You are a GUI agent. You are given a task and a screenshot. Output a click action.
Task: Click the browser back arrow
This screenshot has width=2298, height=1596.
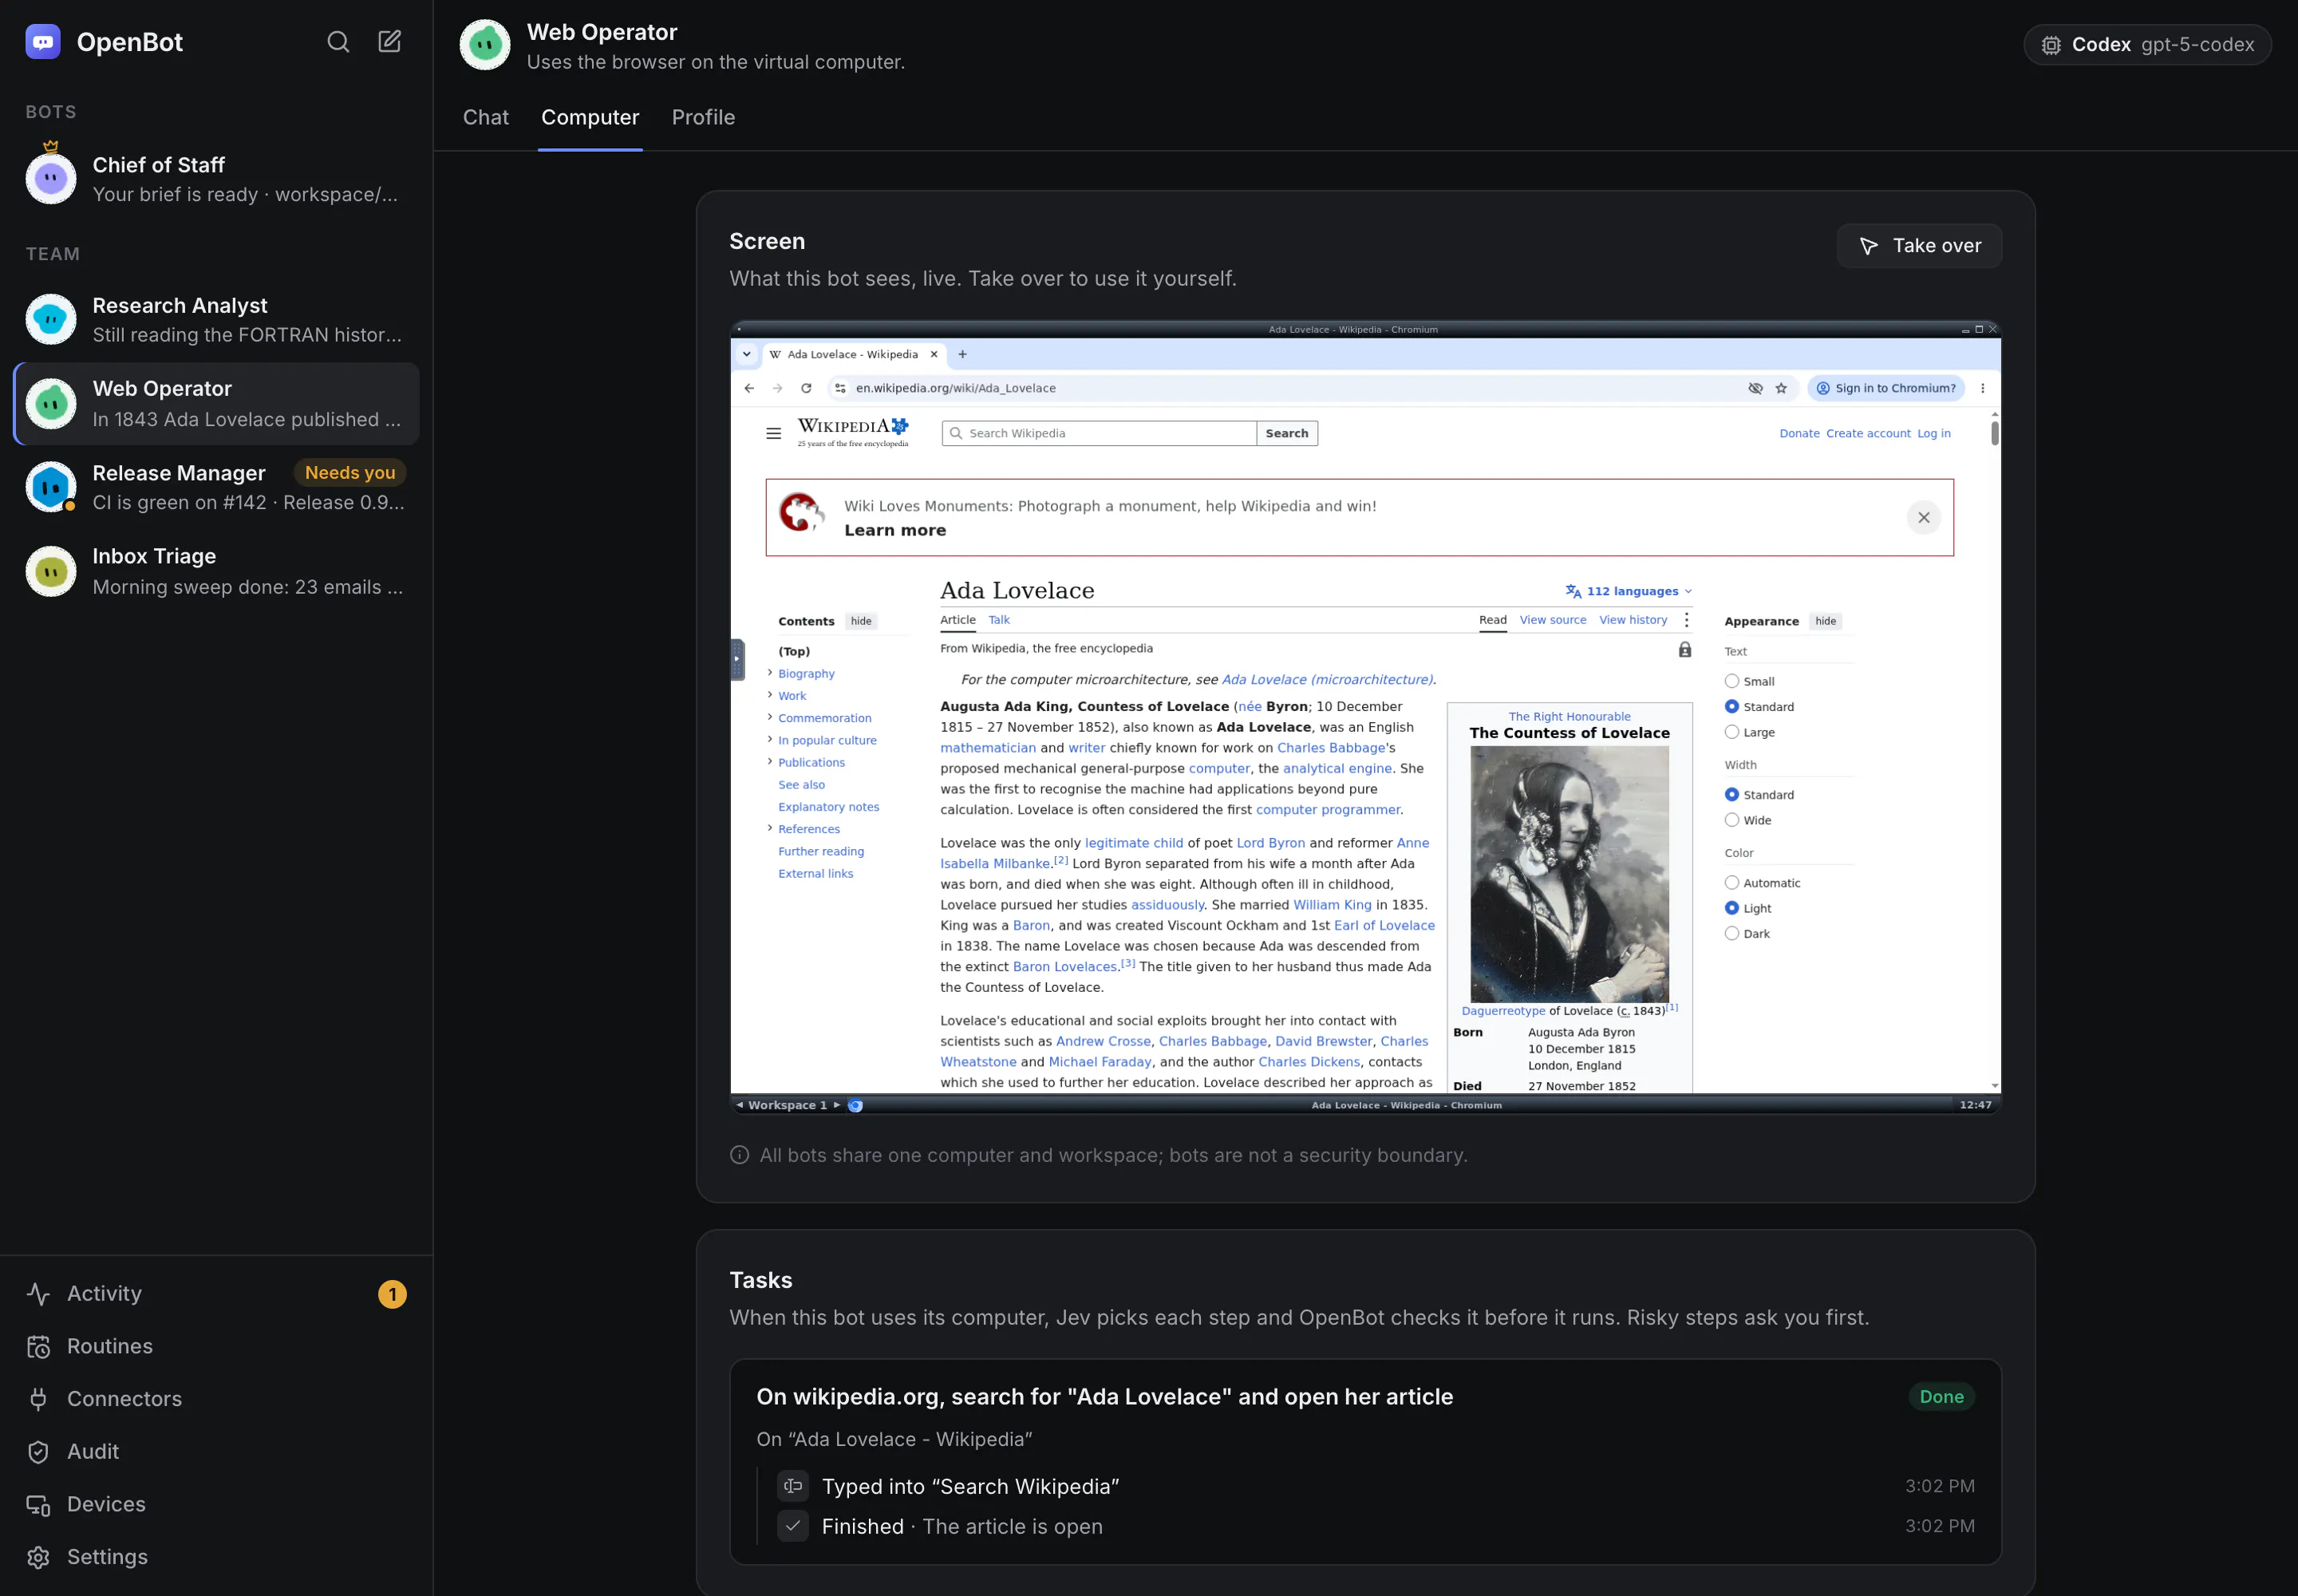(x=749, y=388)
